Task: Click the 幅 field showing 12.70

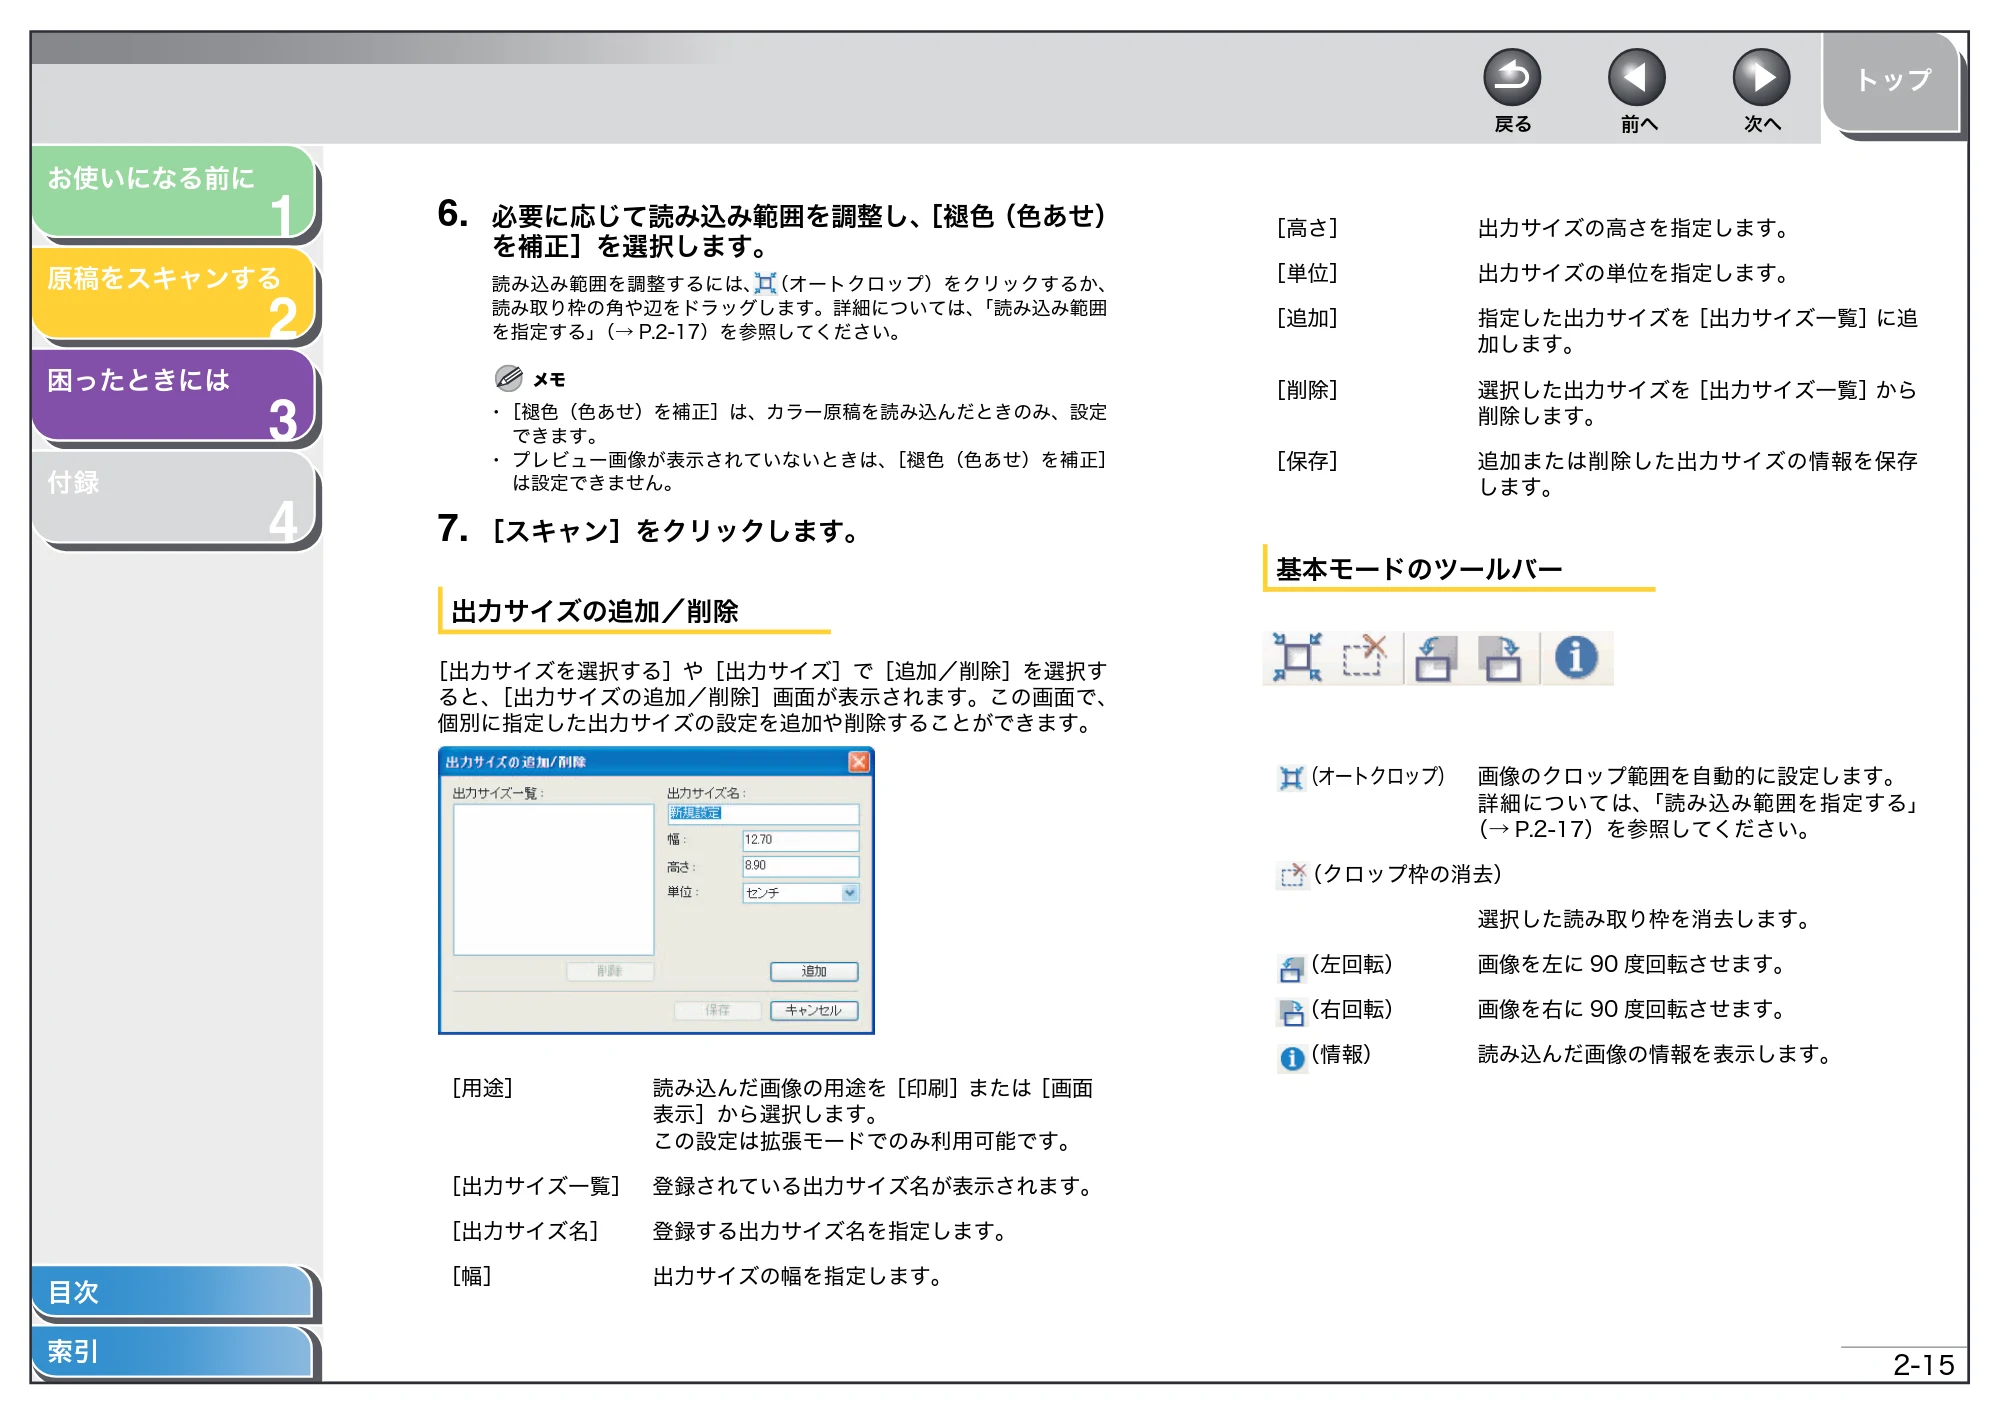Action: (800, 840)
